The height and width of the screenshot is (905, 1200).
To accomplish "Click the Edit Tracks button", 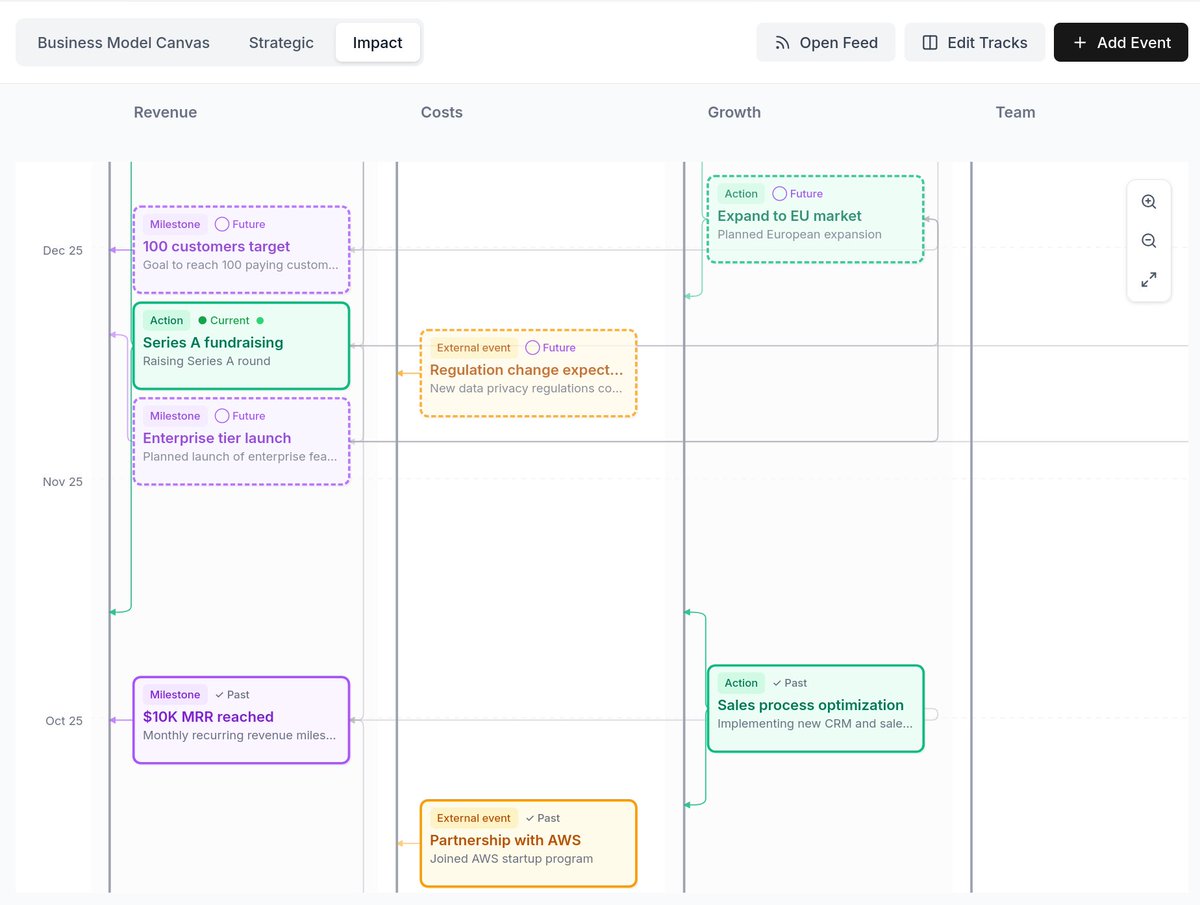I will point(975,43).
